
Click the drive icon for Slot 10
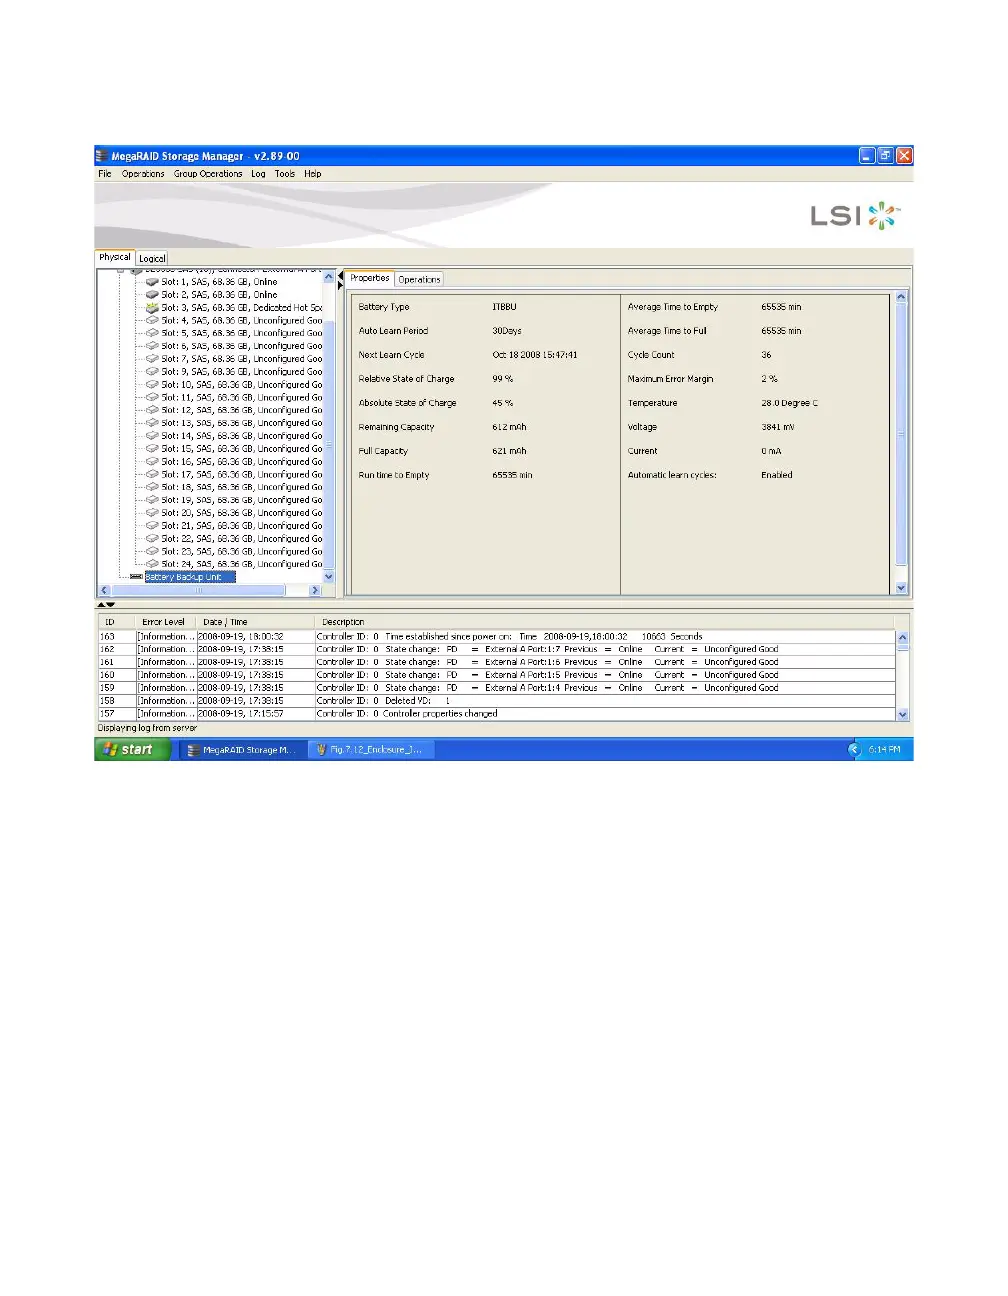point(152,385)
